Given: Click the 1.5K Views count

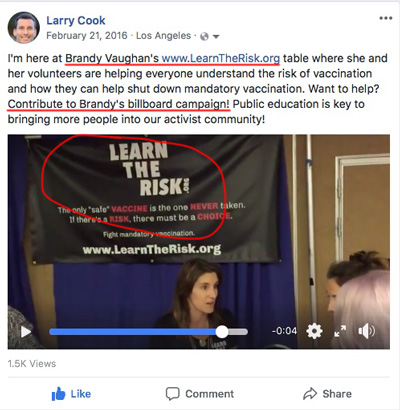Looking at the screenshot, I should pyautogui.click(x=32, y=364).
